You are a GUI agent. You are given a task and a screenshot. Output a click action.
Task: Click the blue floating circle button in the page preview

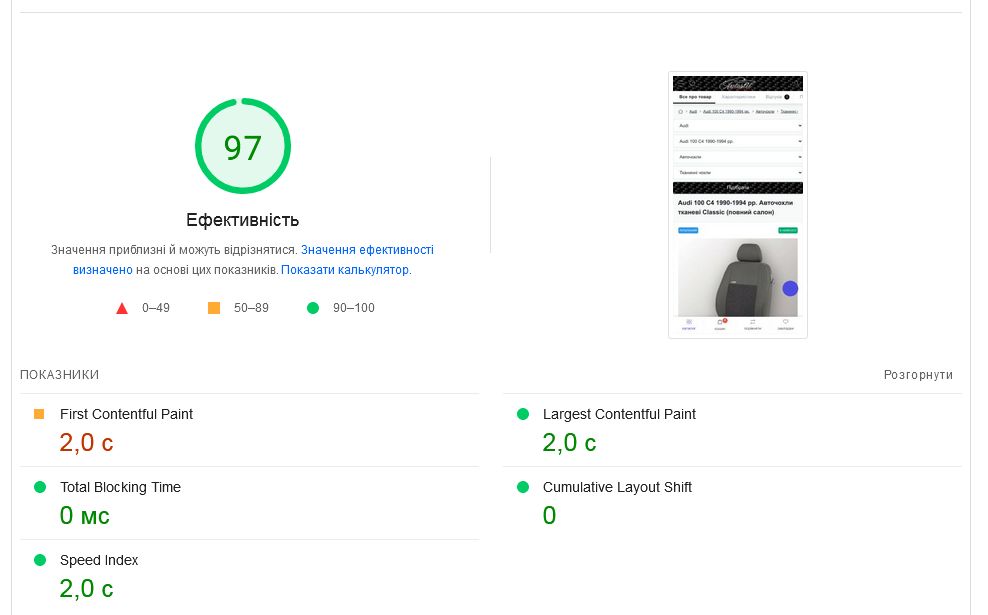[790, 288]
